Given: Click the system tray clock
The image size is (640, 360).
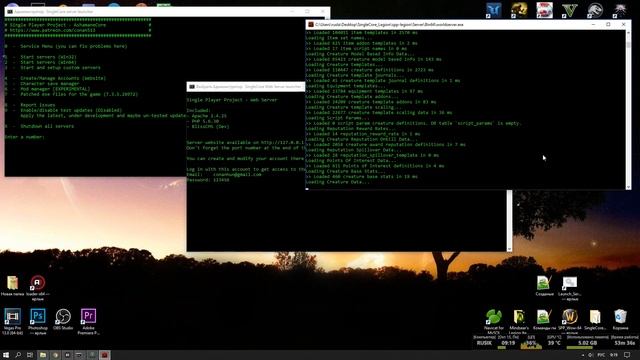Looking at the screenshot, I should click(x=614, y=355).
